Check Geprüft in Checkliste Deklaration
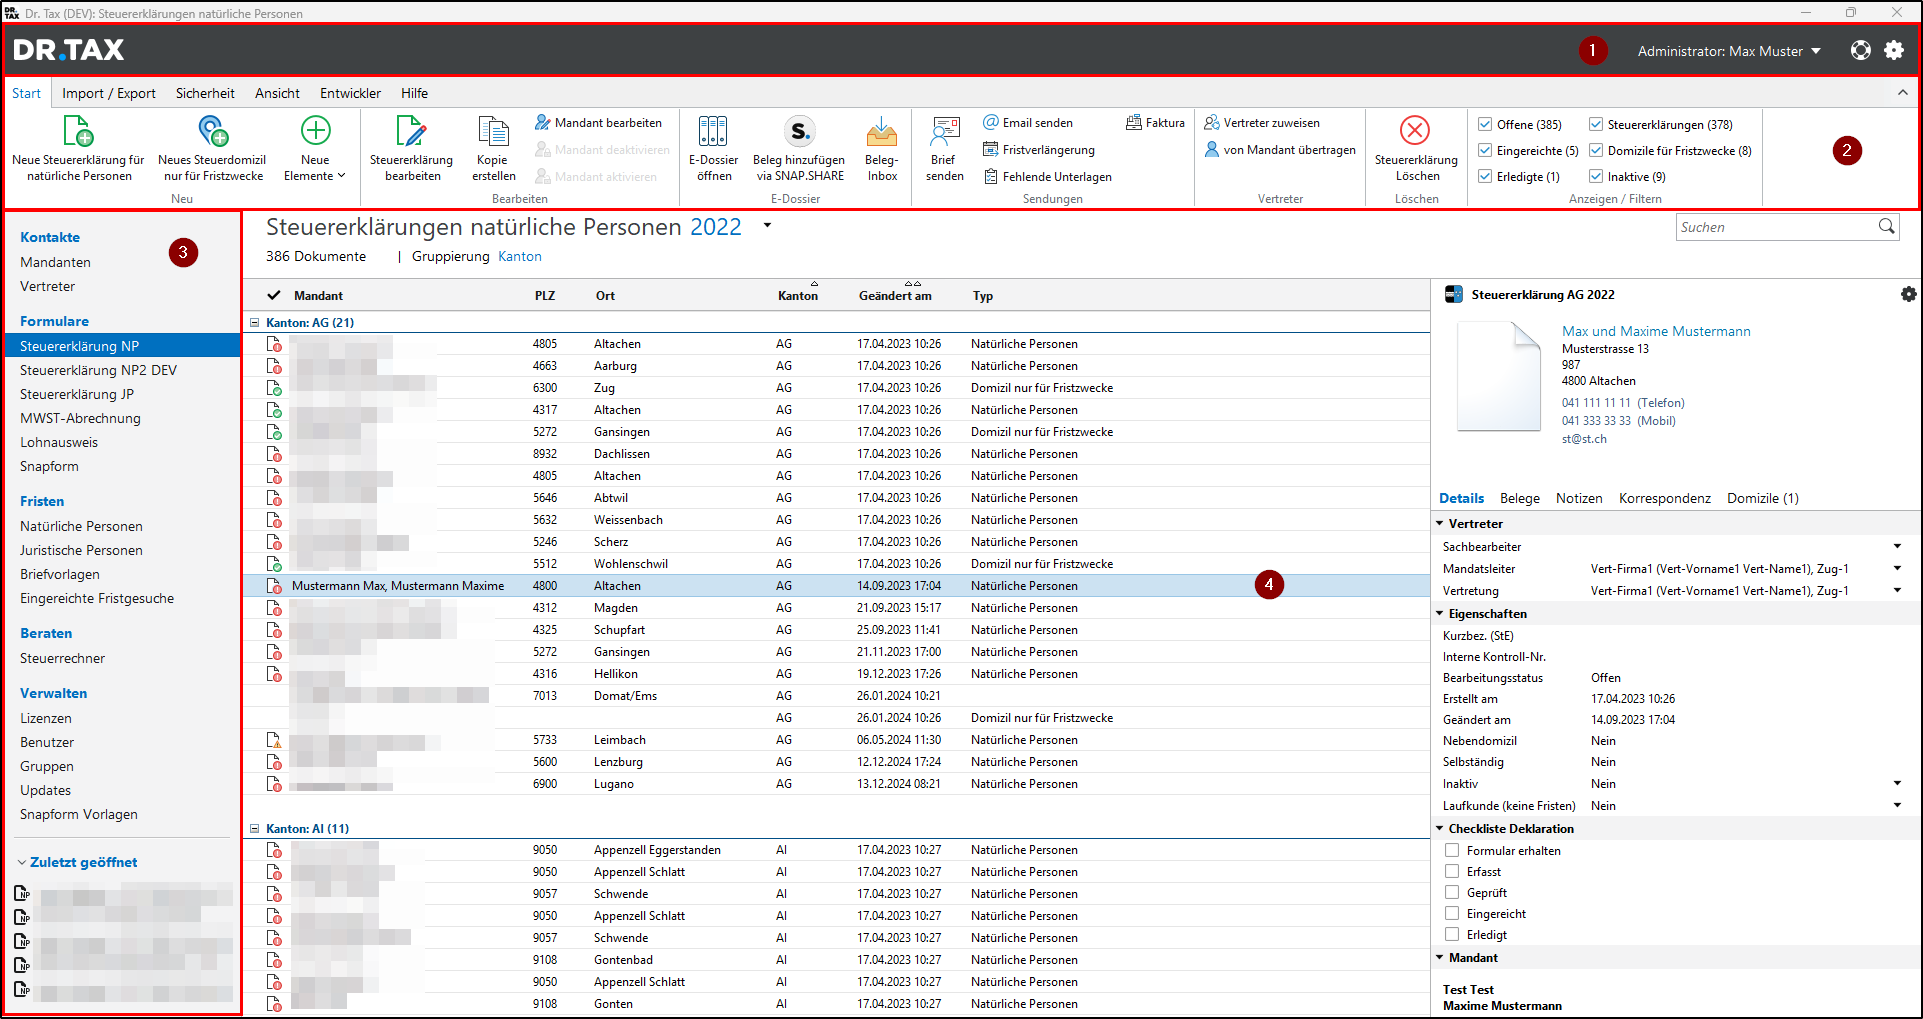Viewport: 1923px width, 1019px height. (x=1452, y=892)
